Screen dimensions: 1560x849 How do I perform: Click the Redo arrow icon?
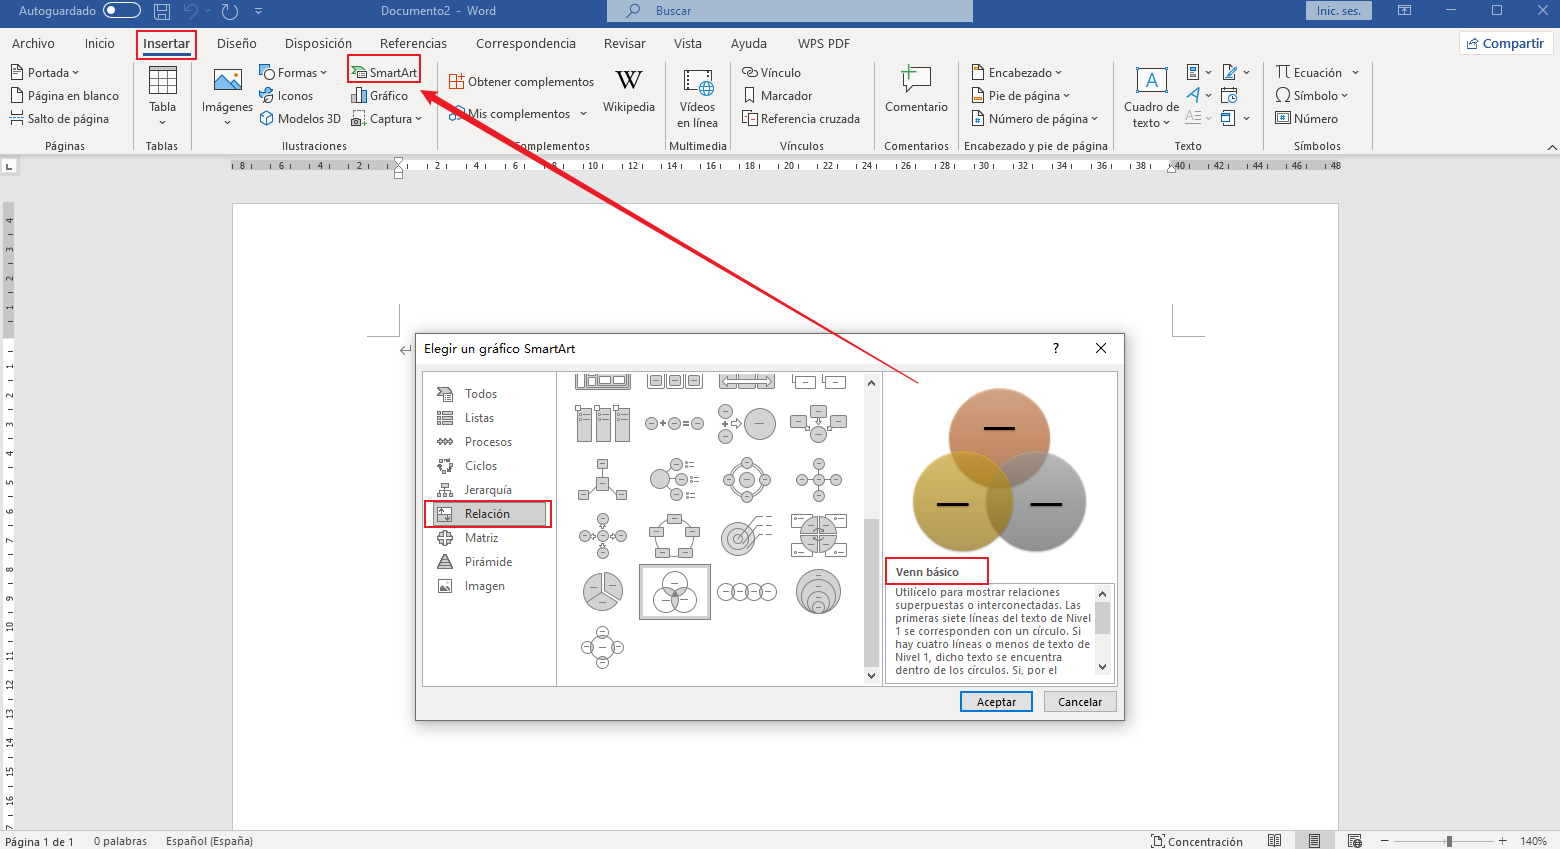coord(230,11)
